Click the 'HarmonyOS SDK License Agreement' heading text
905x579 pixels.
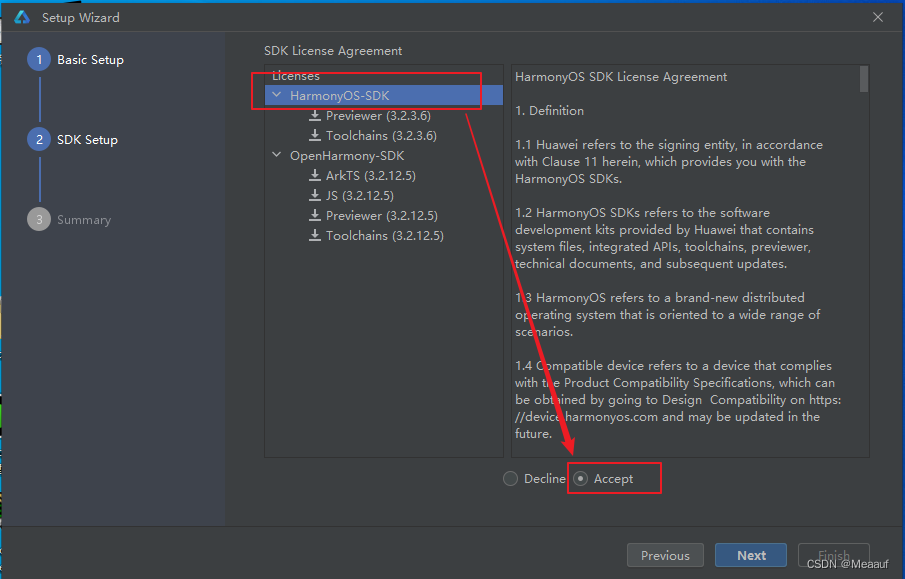pyautogui.click(x=620, y=77)
